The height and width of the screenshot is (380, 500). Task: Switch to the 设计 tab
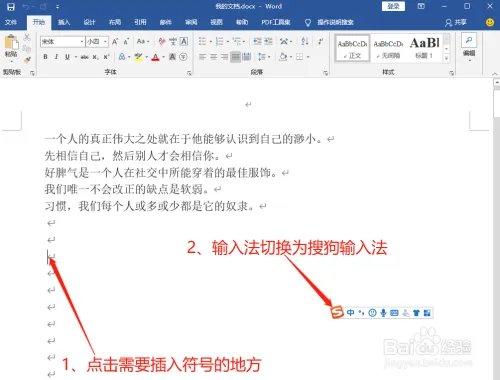tap(89, 22)
